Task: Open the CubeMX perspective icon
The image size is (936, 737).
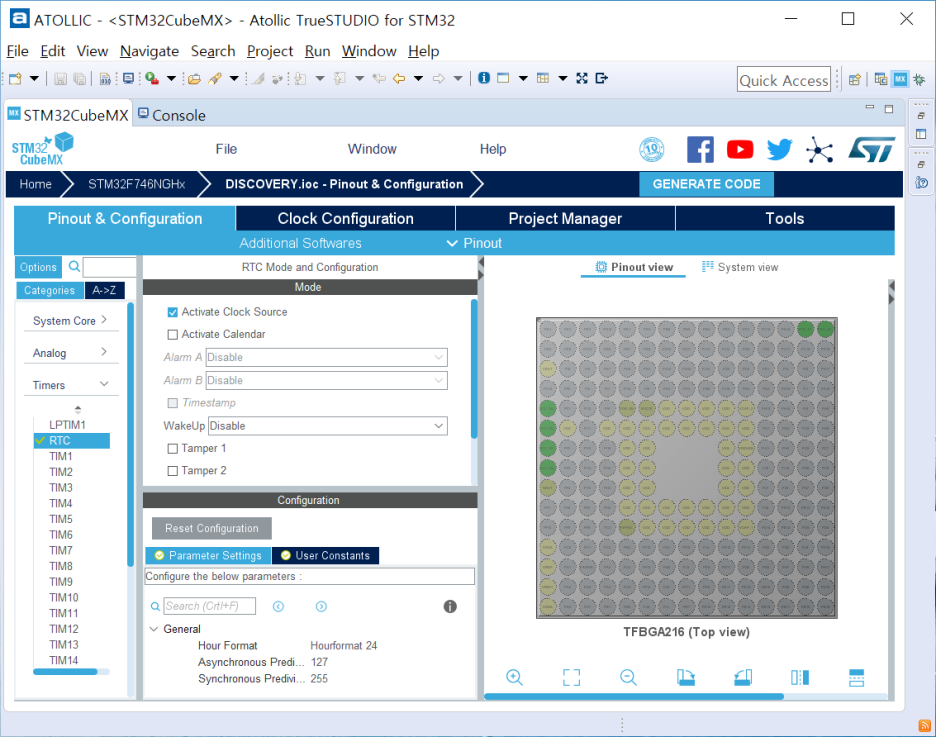Action: (x=900, y=79)
